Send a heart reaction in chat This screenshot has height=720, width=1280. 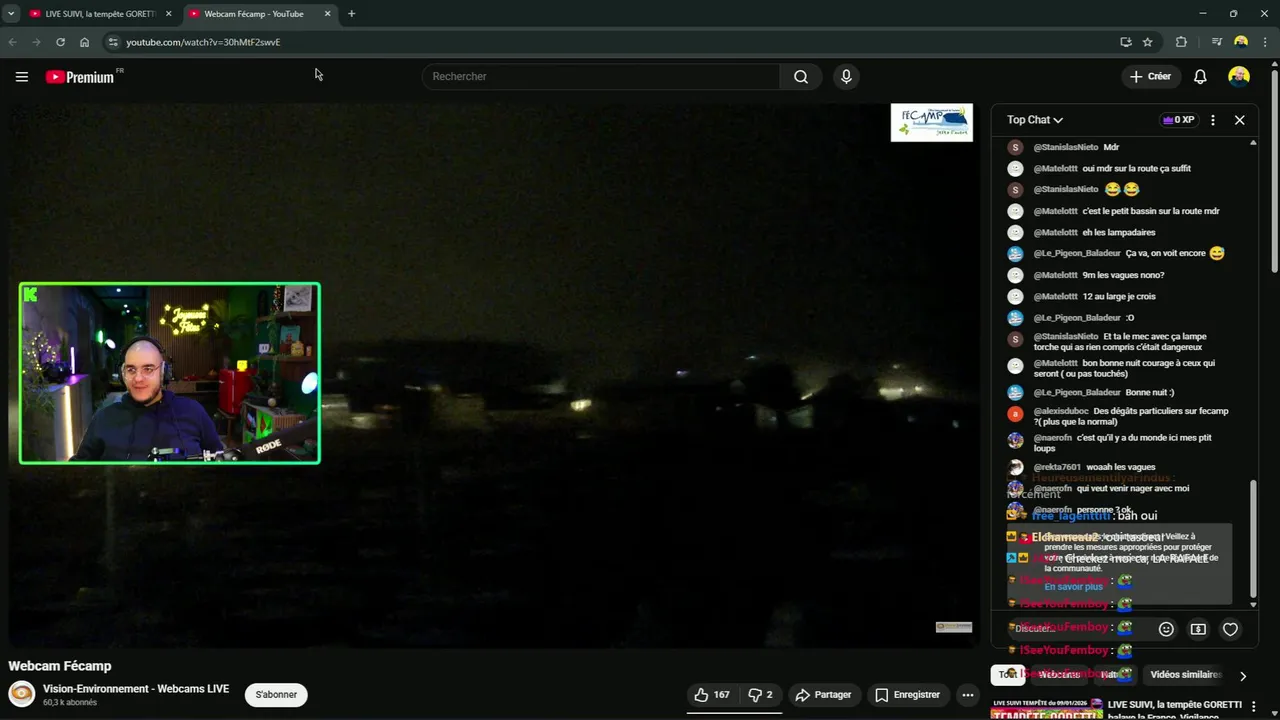point(1230,629)
